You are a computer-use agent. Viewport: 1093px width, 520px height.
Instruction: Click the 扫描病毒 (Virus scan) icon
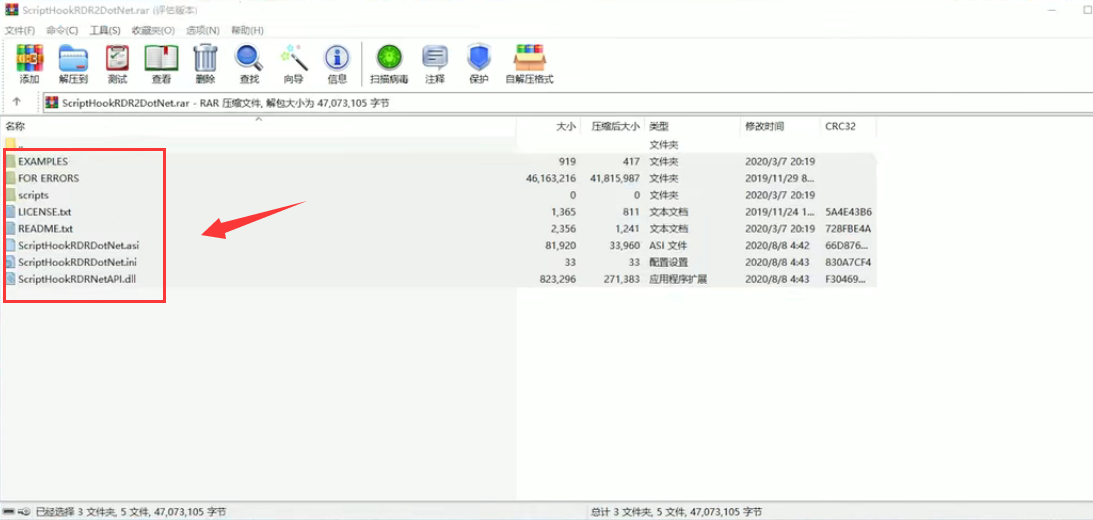click(x=389, y=58)
